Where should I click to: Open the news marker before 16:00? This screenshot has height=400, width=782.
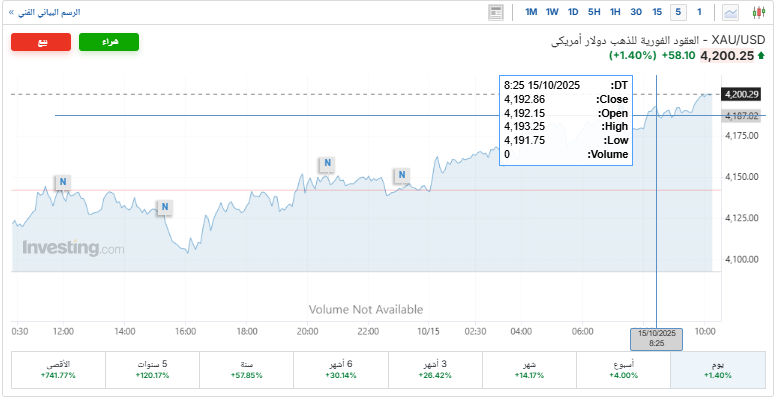click(164, 207)
